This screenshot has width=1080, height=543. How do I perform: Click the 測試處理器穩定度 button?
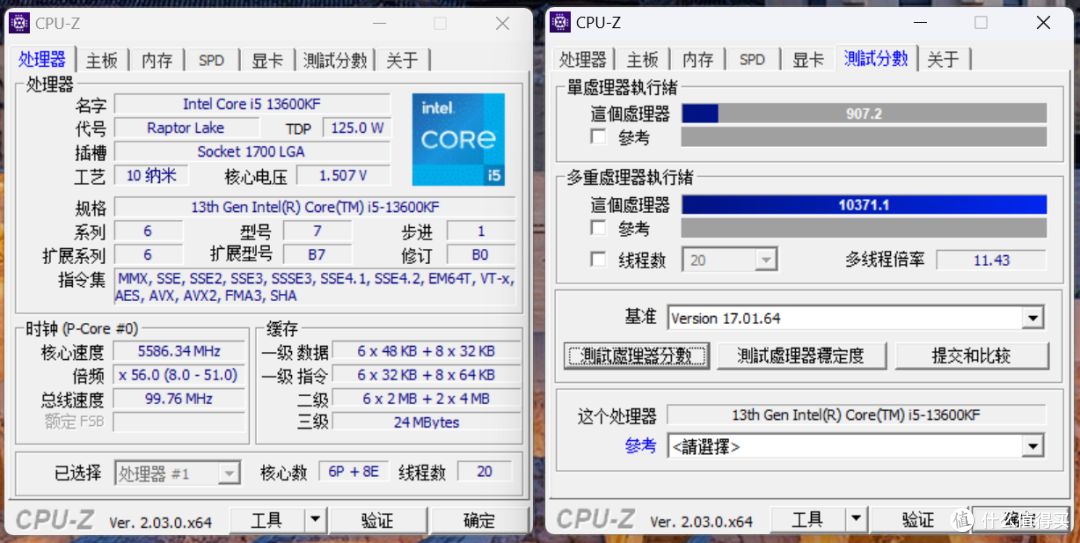[801, 356]
